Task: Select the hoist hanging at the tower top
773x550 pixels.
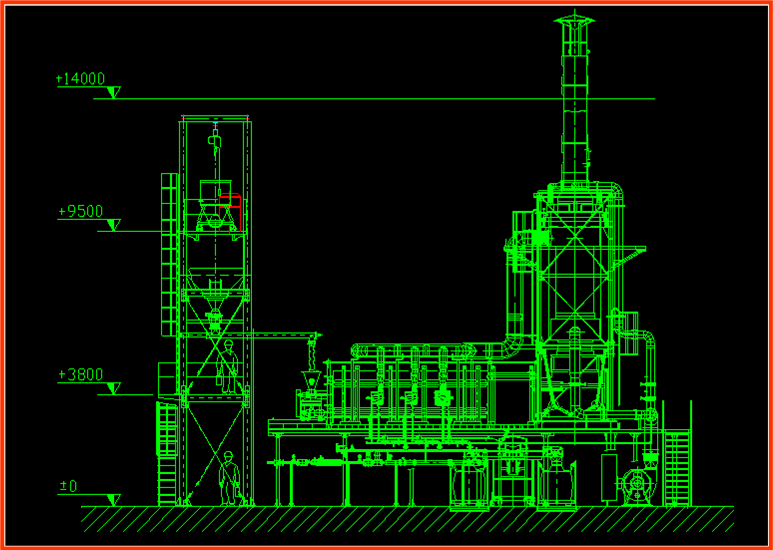Action: point(215,142)
